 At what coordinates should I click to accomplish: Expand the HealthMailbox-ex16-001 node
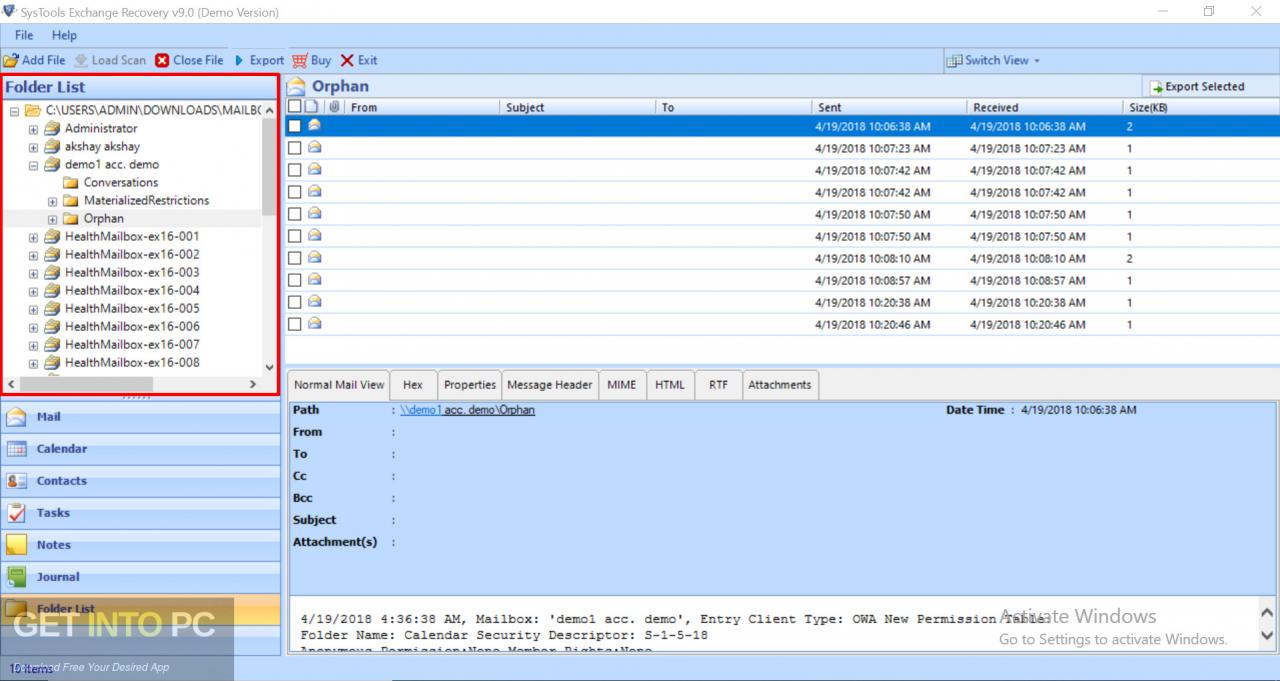[x=33, y=237]
